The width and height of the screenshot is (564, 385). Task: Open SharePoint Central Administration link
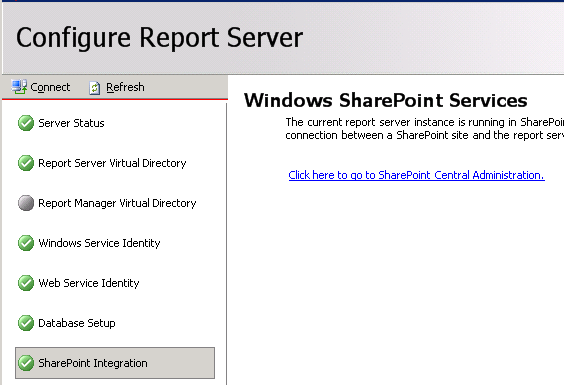(417, 175)
